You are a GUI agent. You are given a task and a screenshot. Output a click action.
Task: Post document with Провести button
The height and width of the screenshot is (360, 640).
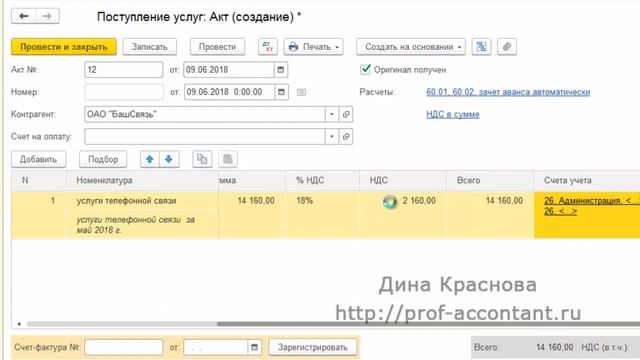coord(217,47)
